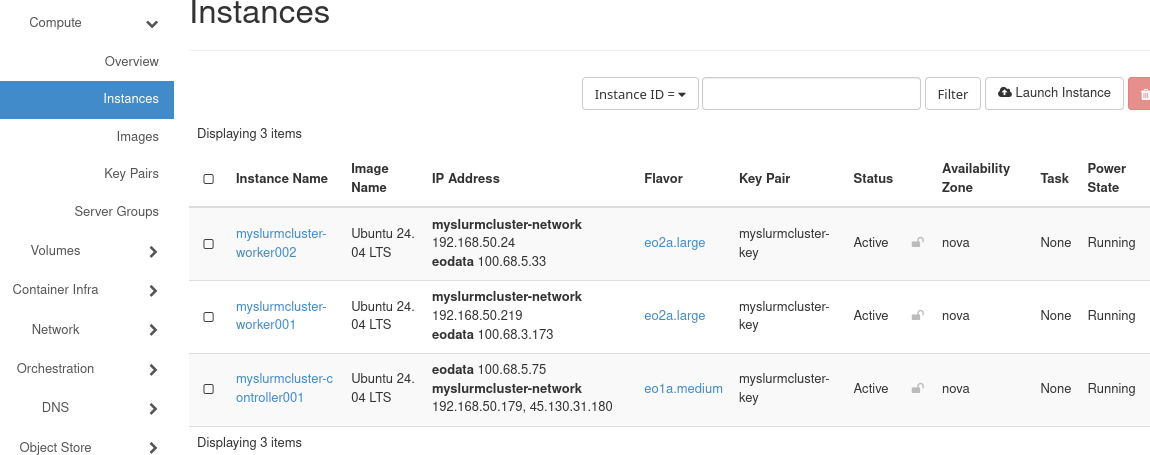The width and height of the screenshot is (1150, 455).
Task: Open the Server Groups page
Action: pyautogui.click(x=116, y=211)
